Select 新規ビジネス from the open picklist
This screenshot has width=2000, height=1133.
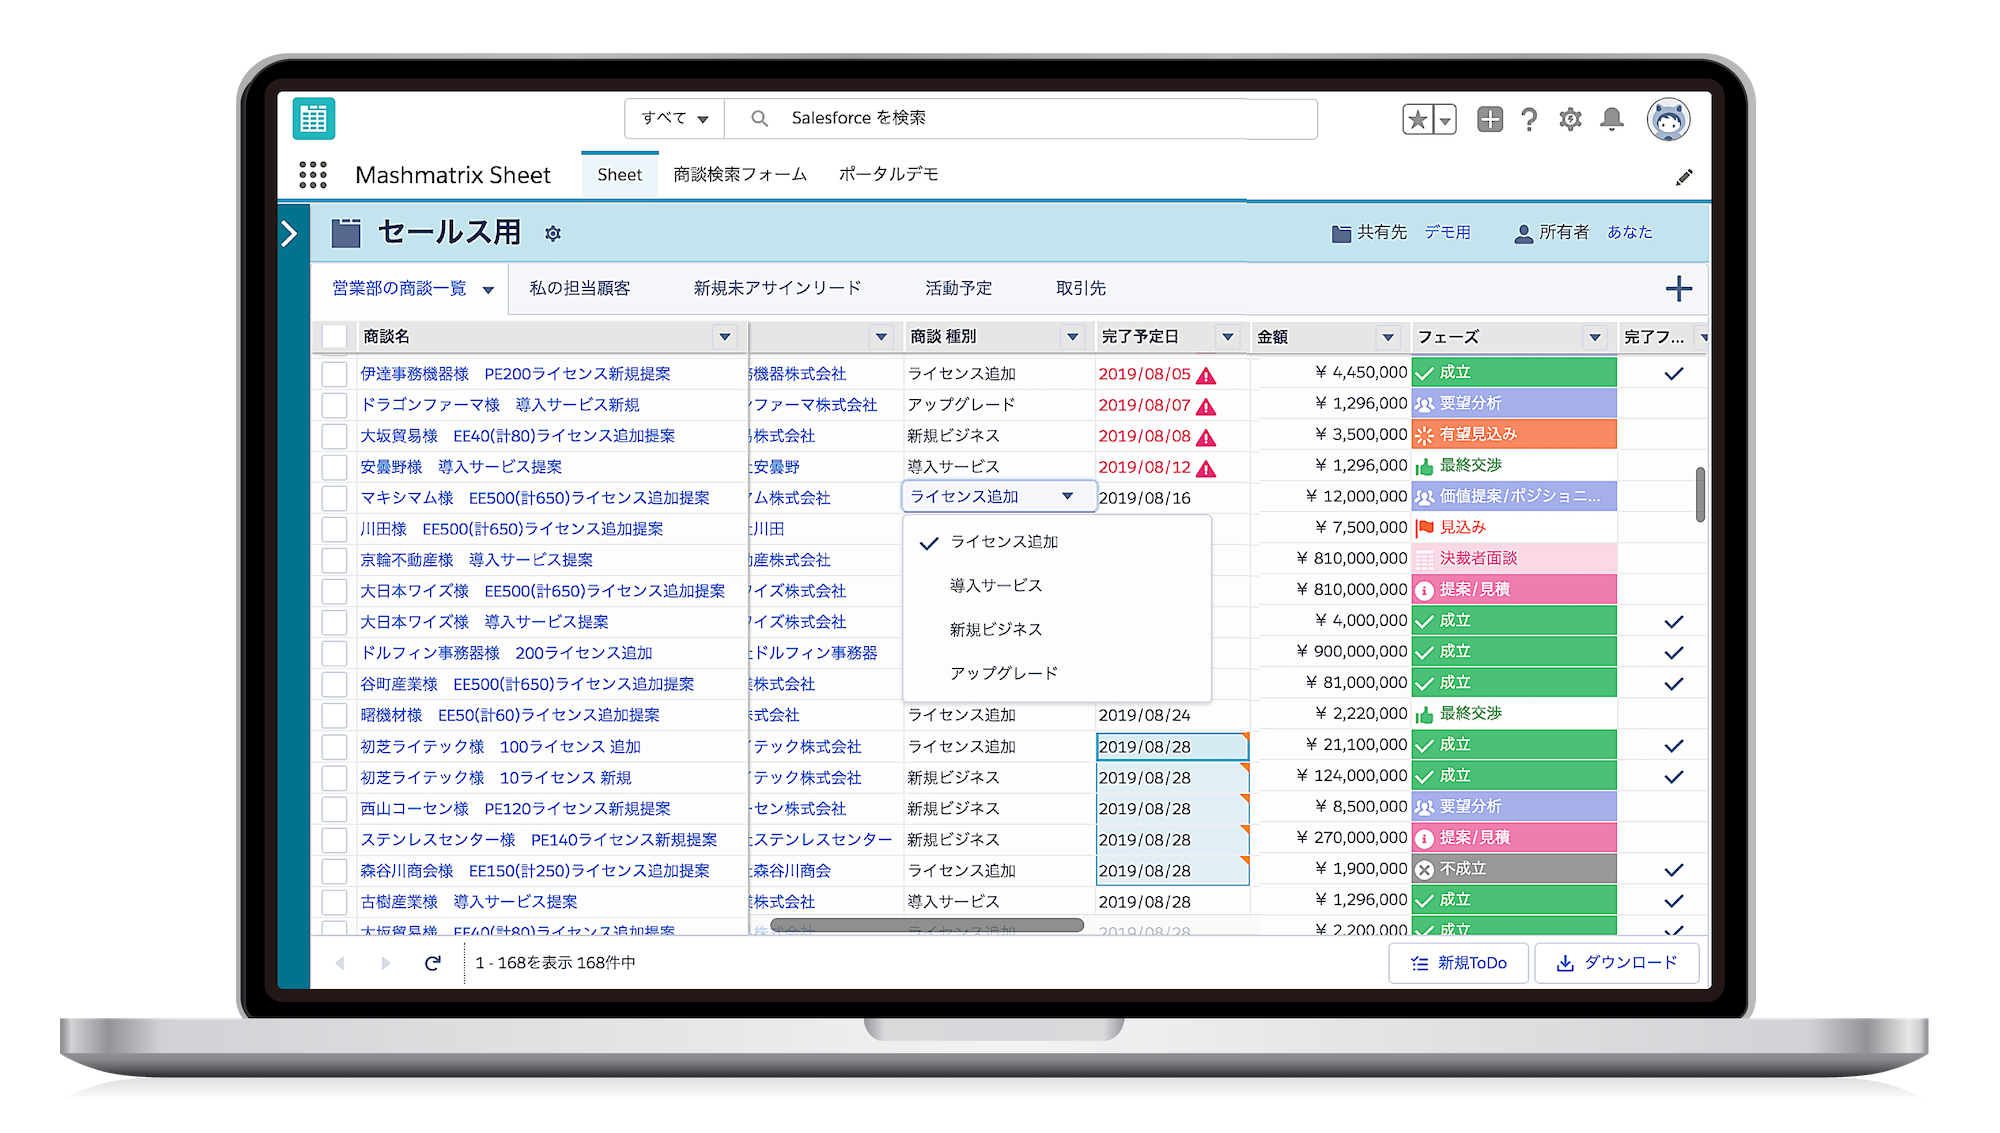click(x=995, y=629)
